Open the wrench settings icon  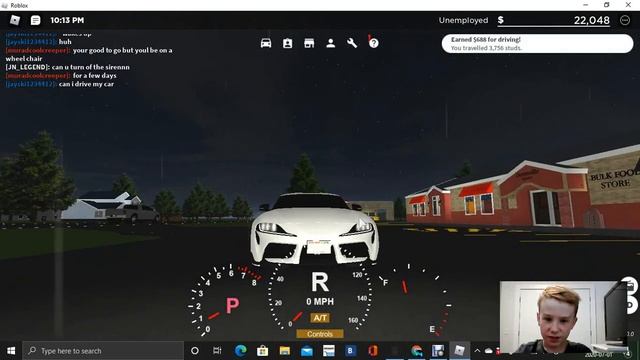(352, 43)
